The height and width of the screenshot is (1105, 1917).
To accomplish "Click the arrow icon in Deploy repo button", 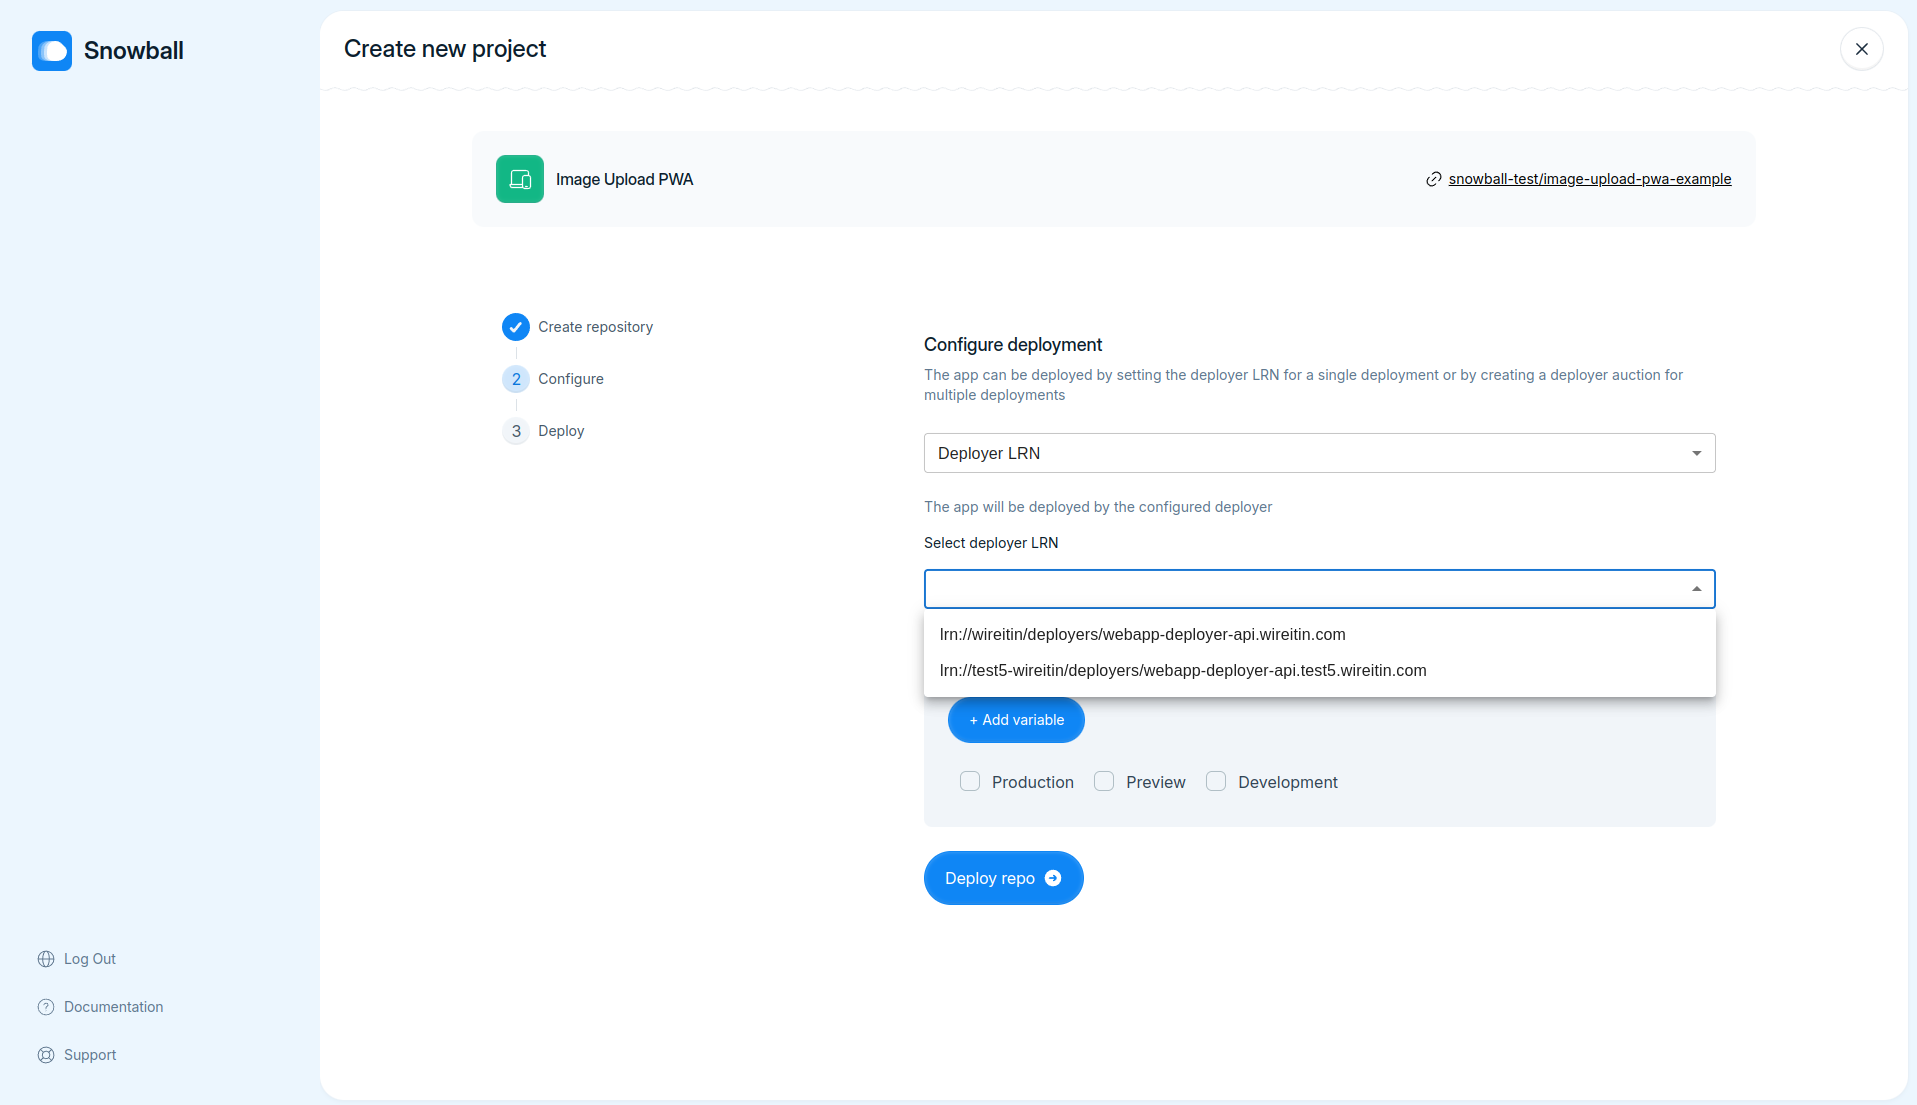I will point(1053,878).
